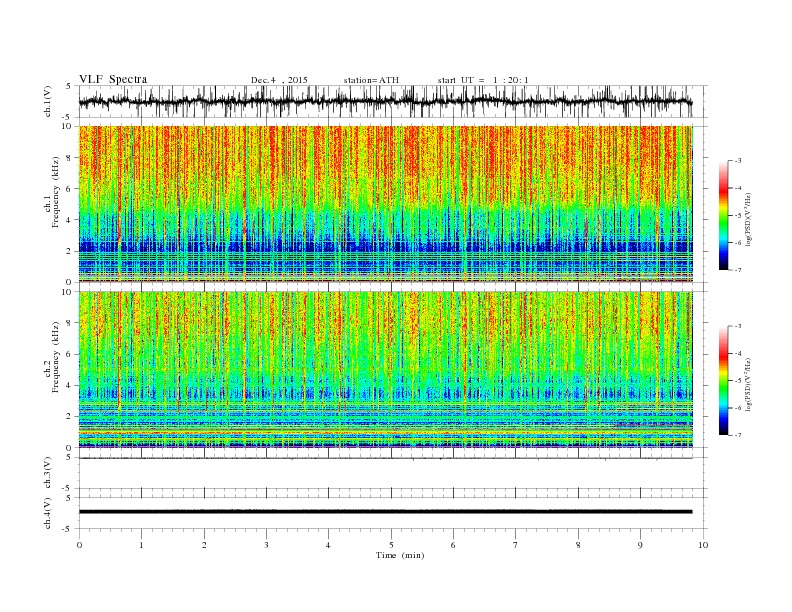Click the "-7" tick on ch.2 colorbar
This screenshot has width=792, height=612.
[x=737, y=435]
